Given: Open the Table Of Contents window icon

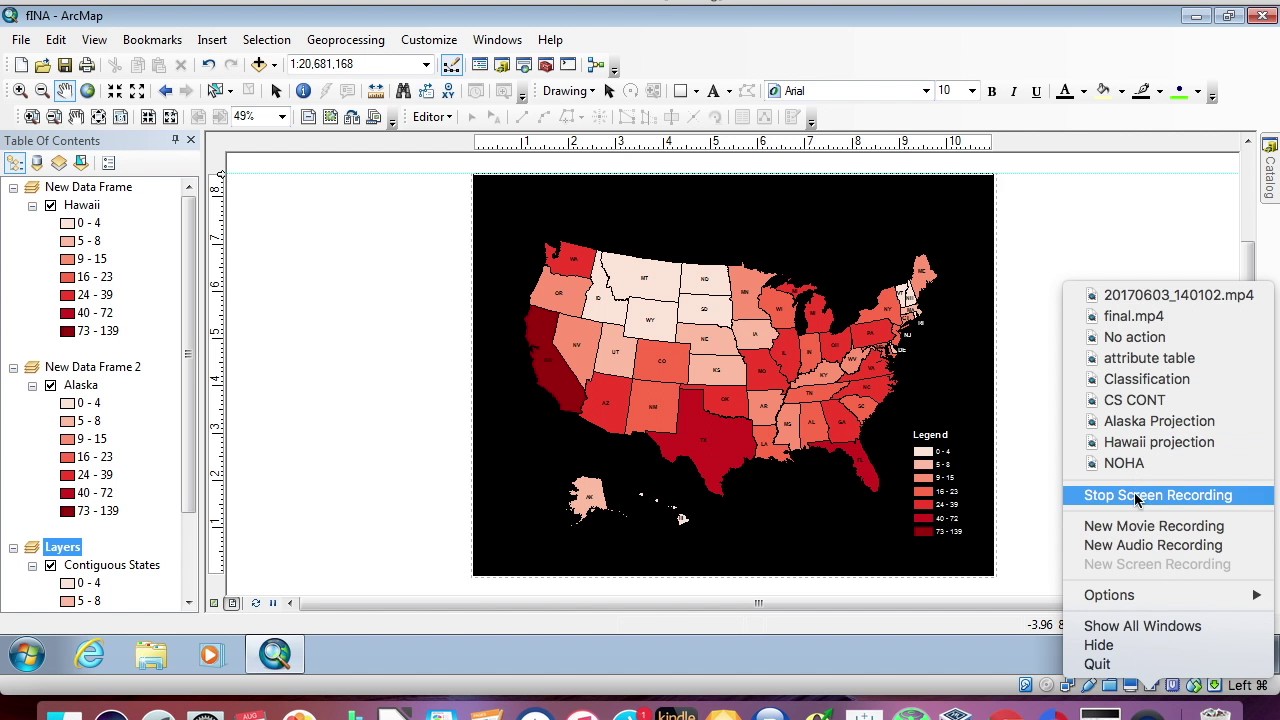Looking at the screenshot, I should [480, 65].
